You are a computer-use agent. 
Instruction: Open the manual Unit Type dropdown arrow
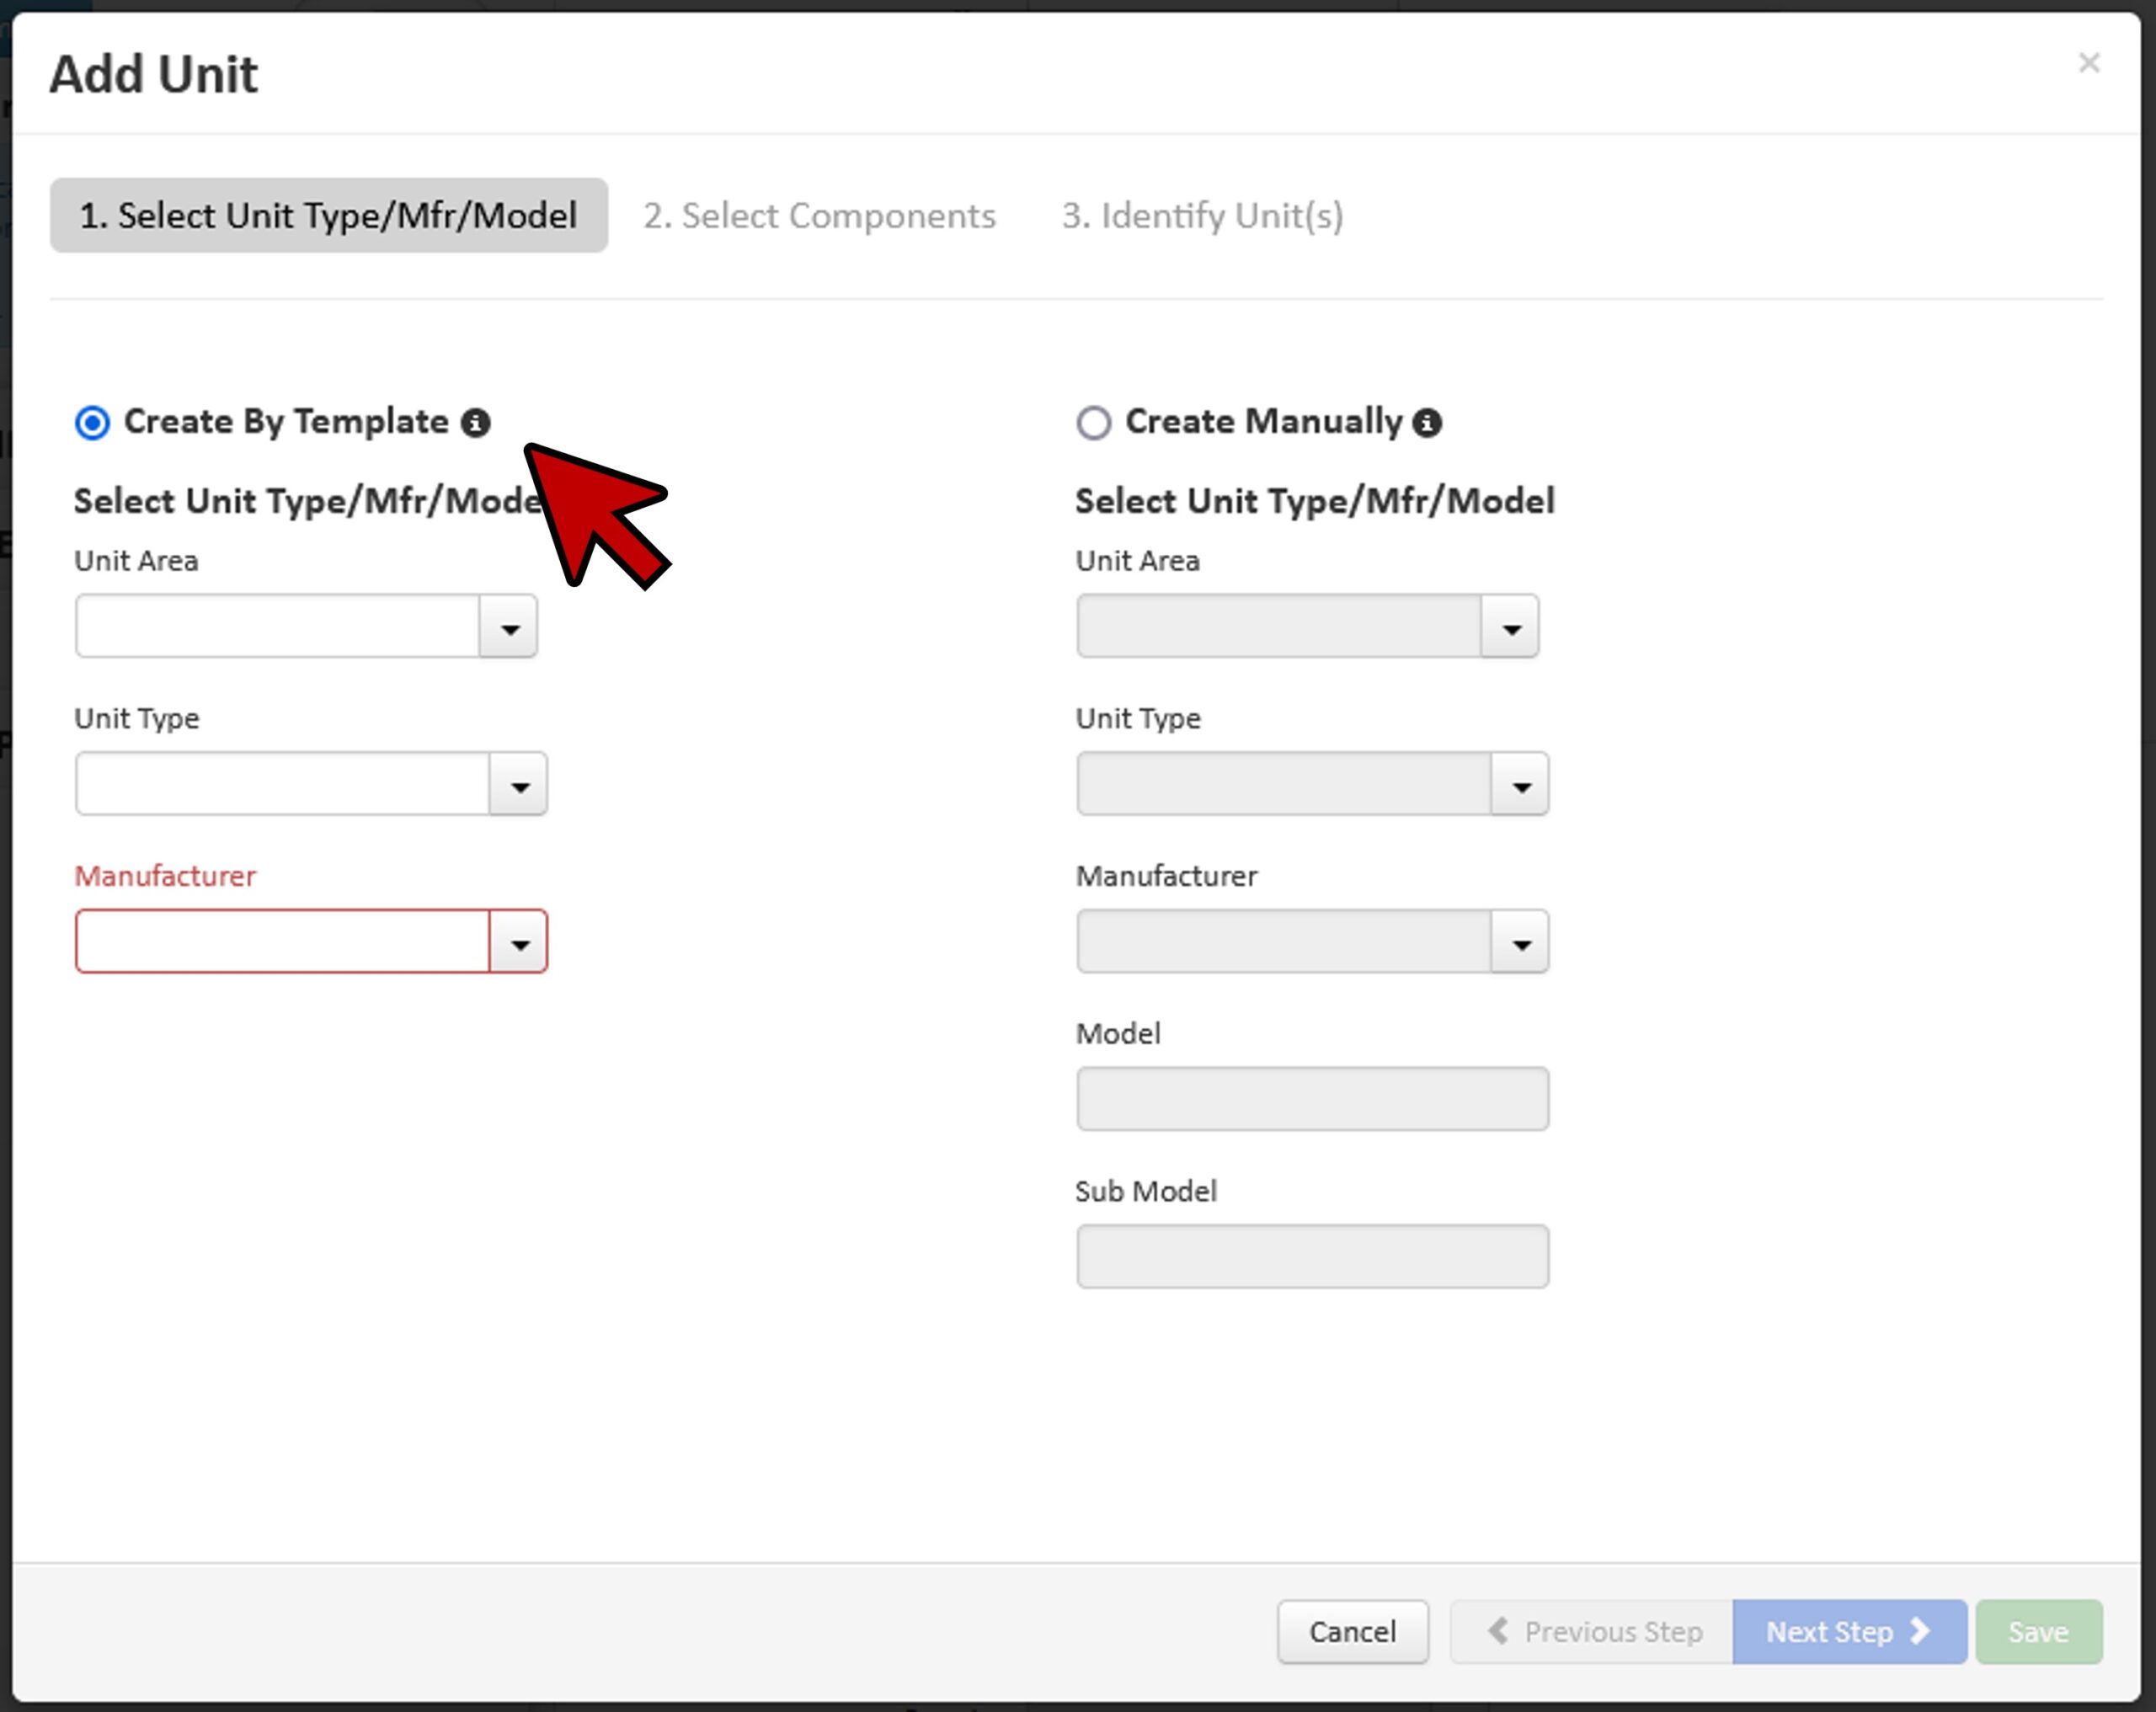1520,785
